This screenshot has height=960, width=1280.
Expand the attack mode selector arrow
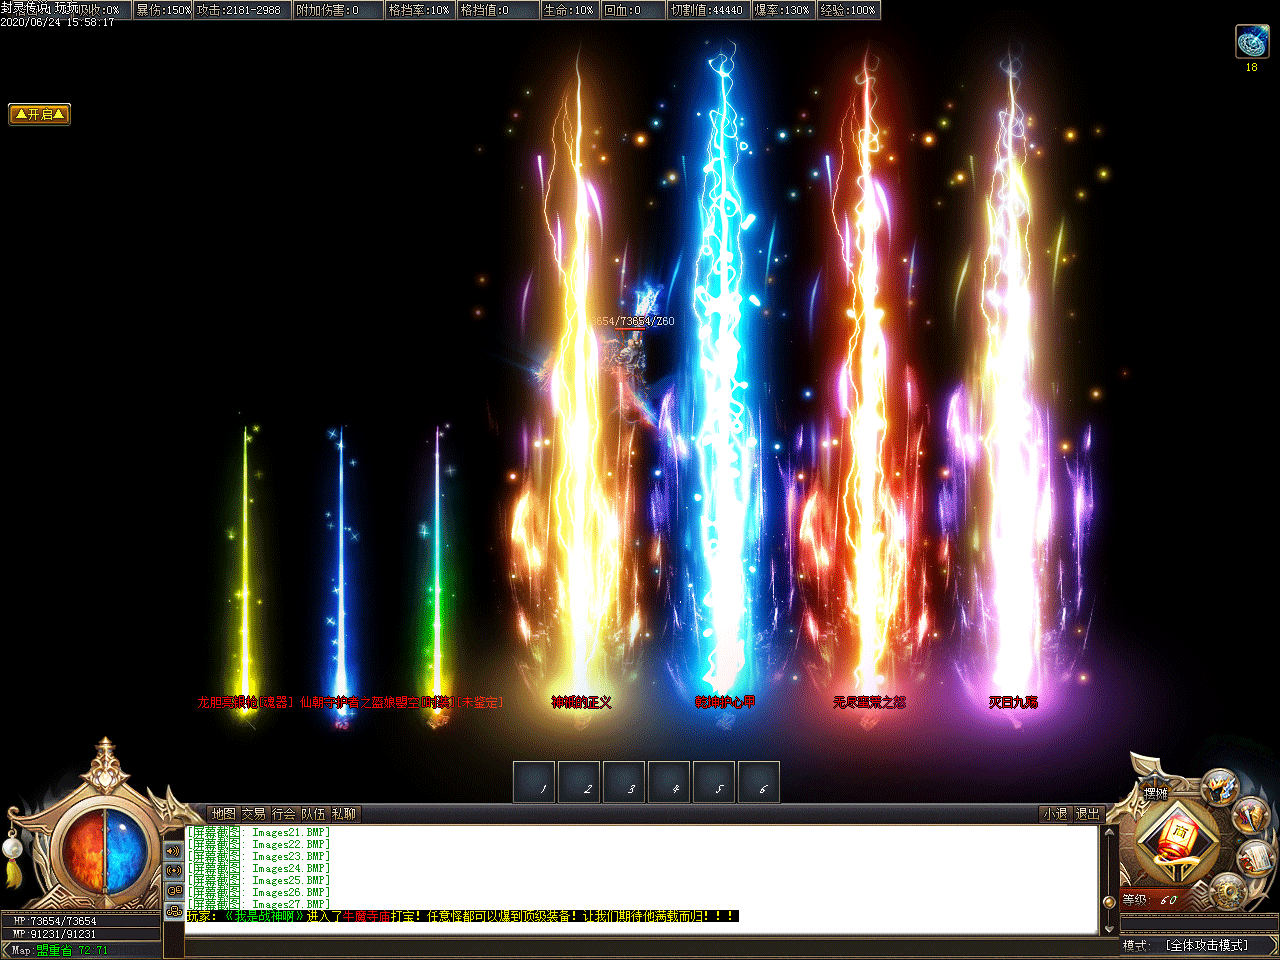pyautogui.click(x=1268, y=945)
